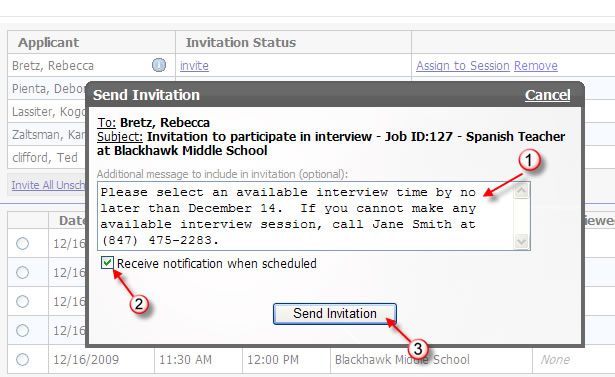Click the Send Invitation button
615x377 pixels.
pos(335,313)
